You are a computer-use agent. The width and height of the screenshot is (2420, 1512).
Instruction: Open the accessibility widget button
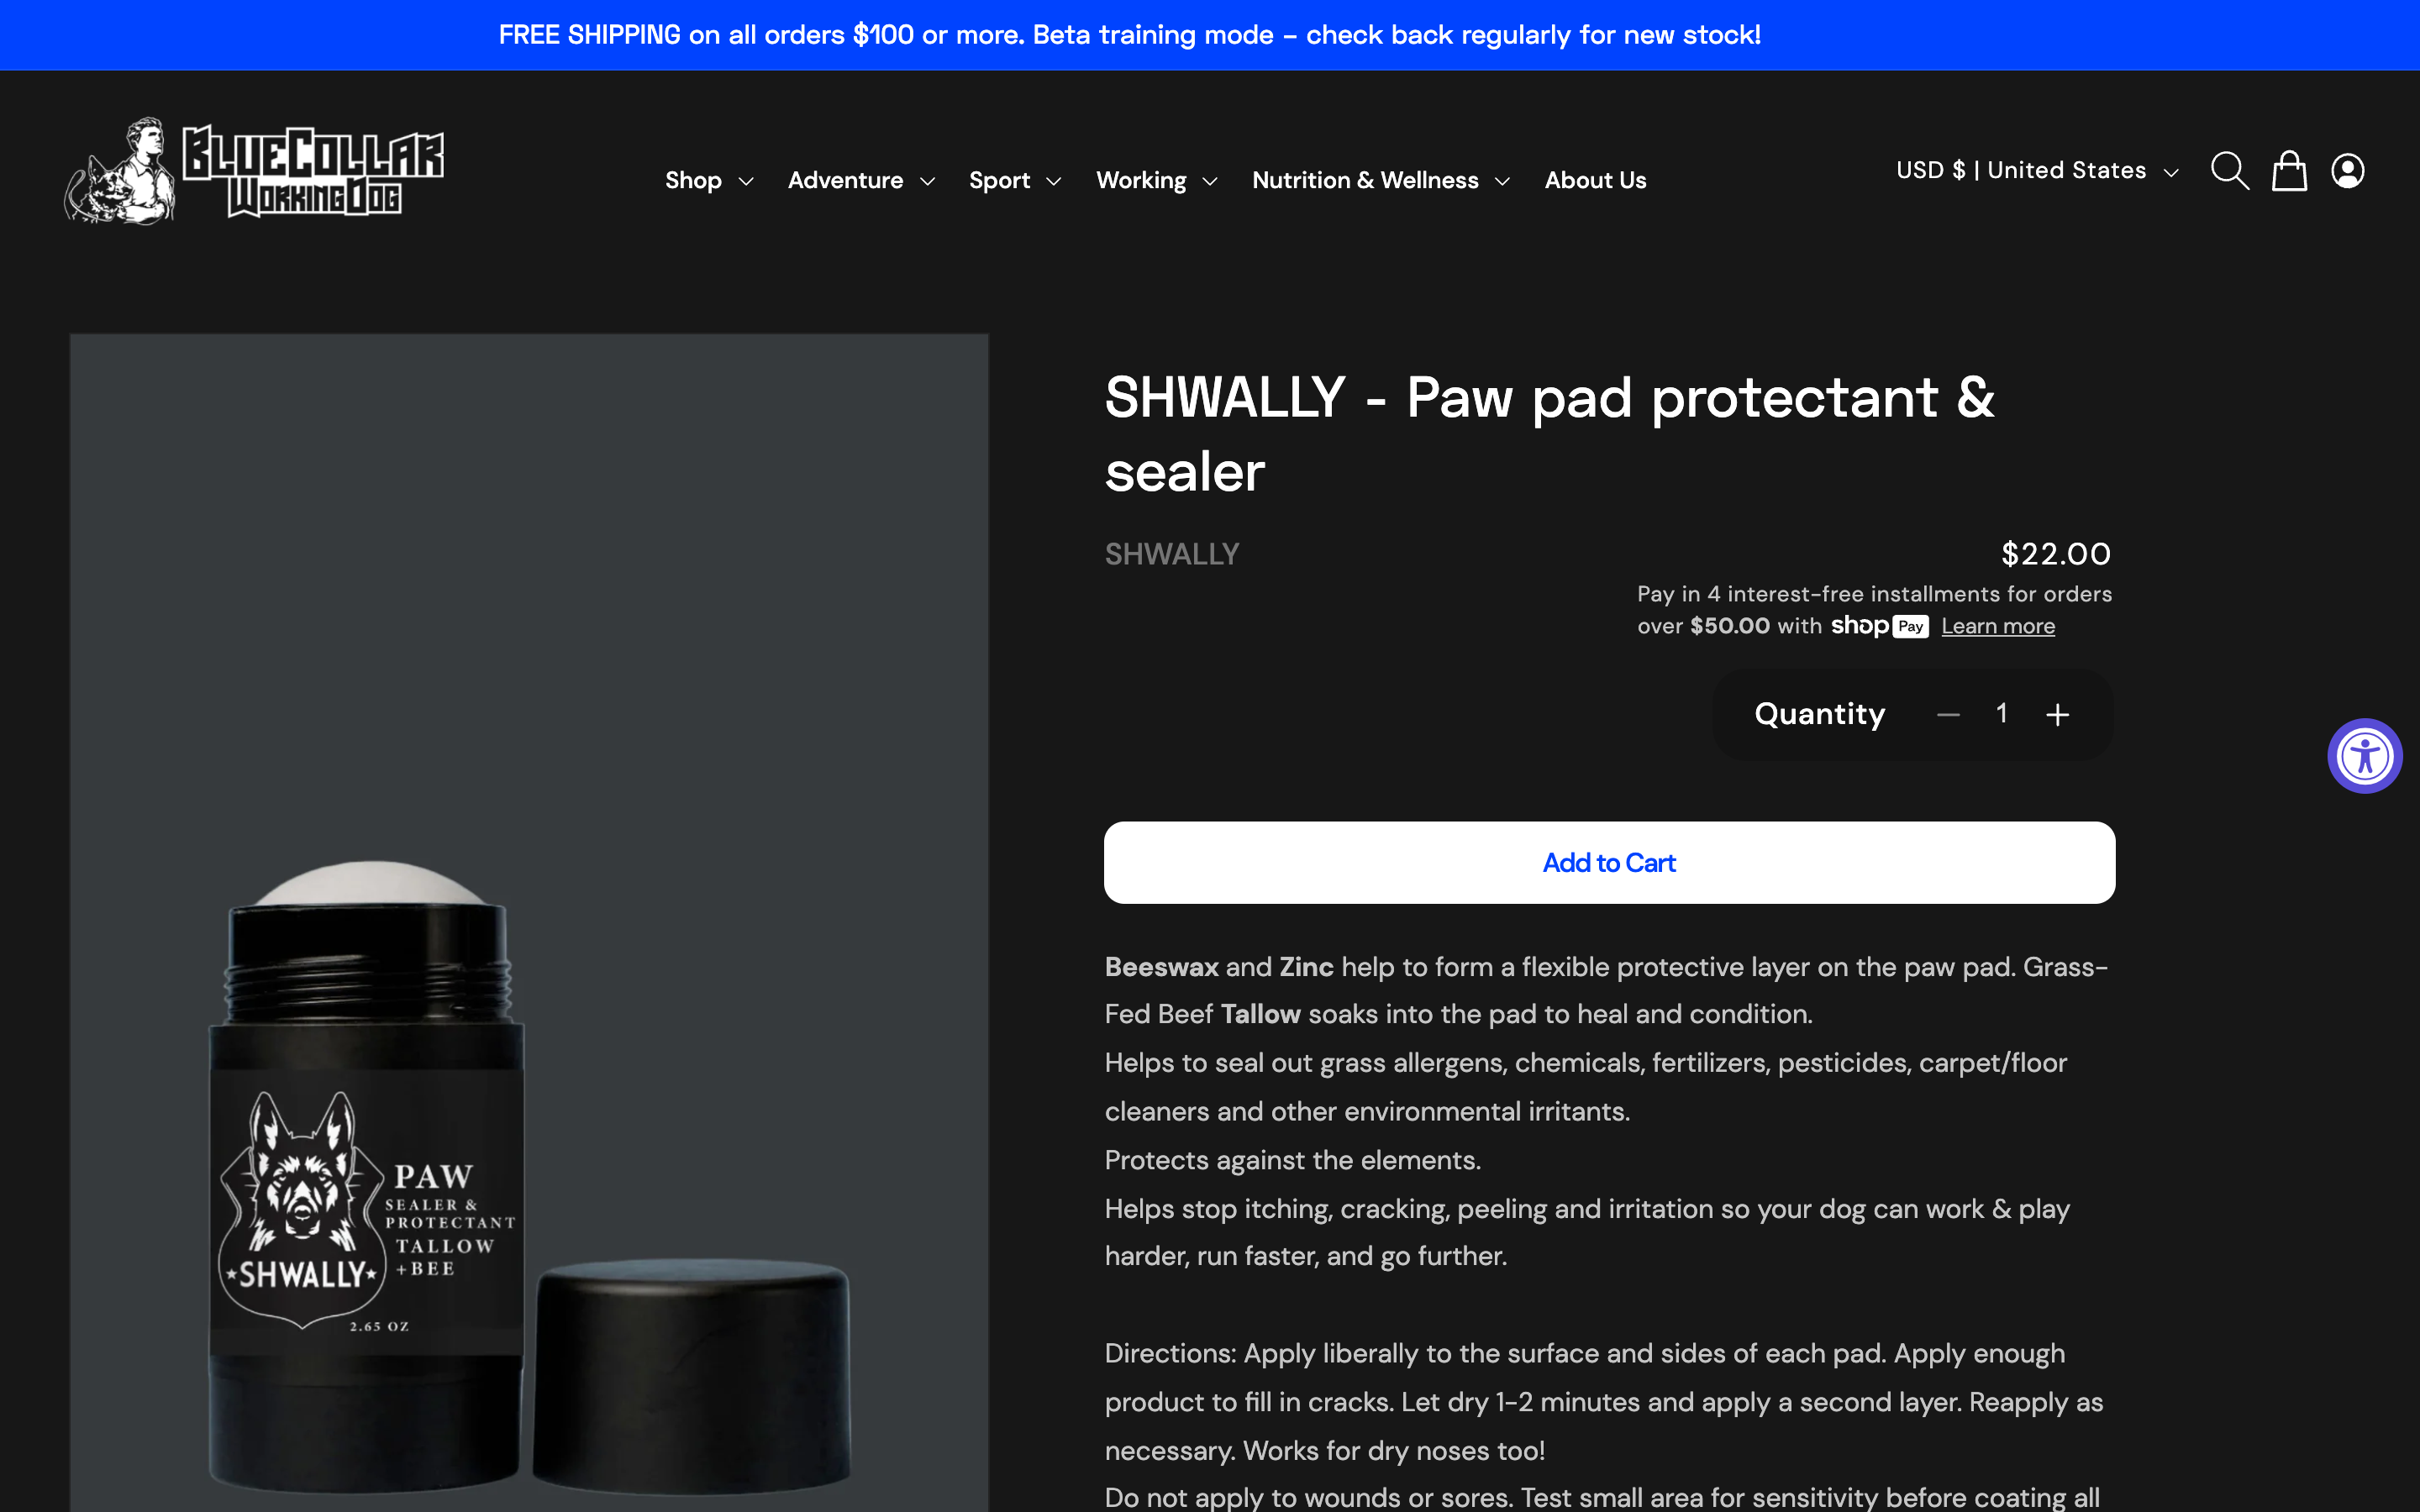2365,756
